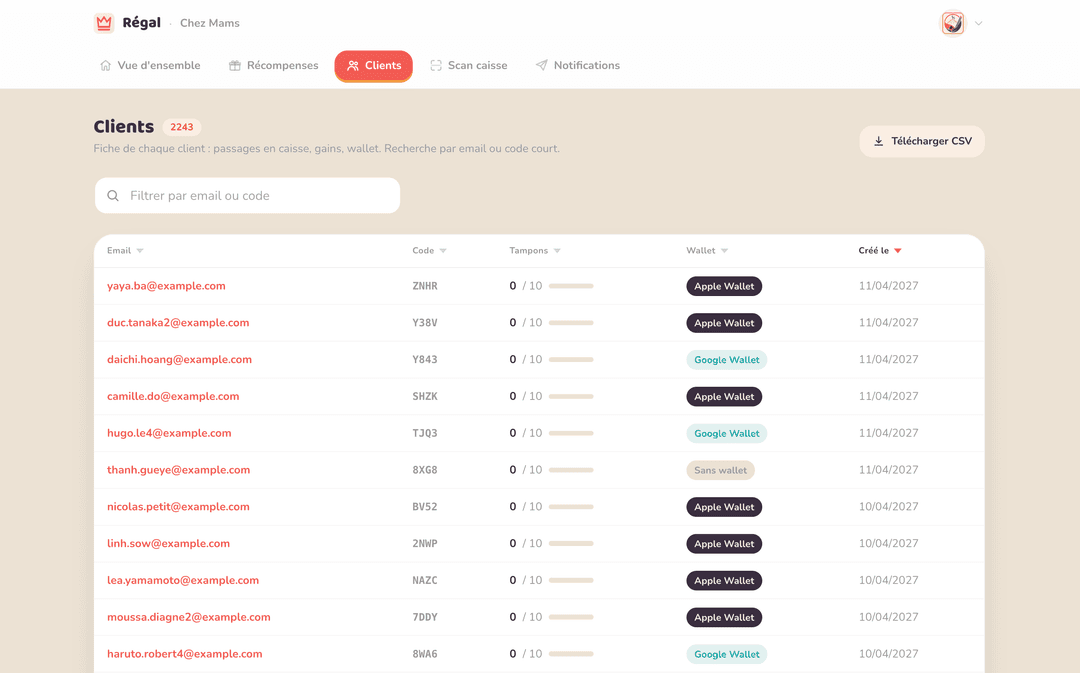Open client lea.yamamoto@example.com
1080x673 pixels.
pos(183,581)
